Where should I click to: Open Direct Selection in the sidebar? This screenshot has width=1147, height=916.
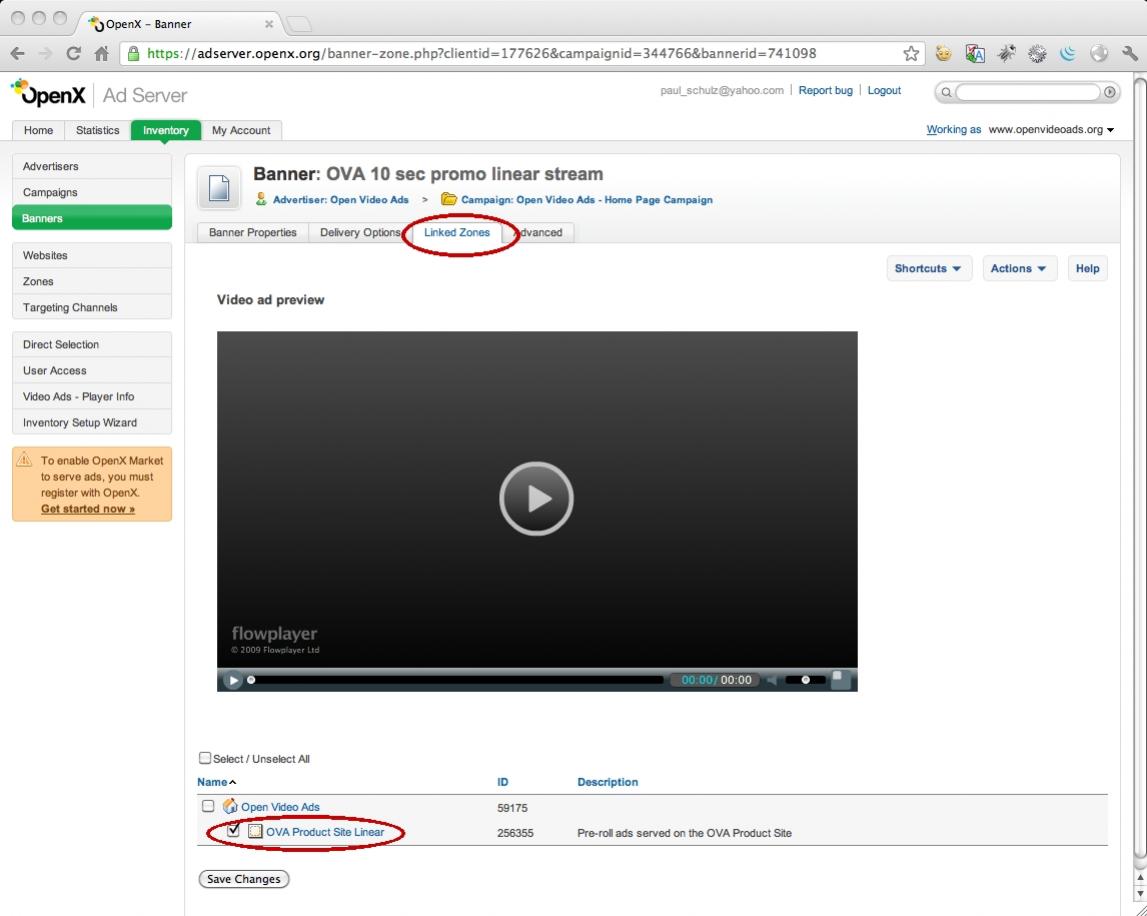[92, 345]
